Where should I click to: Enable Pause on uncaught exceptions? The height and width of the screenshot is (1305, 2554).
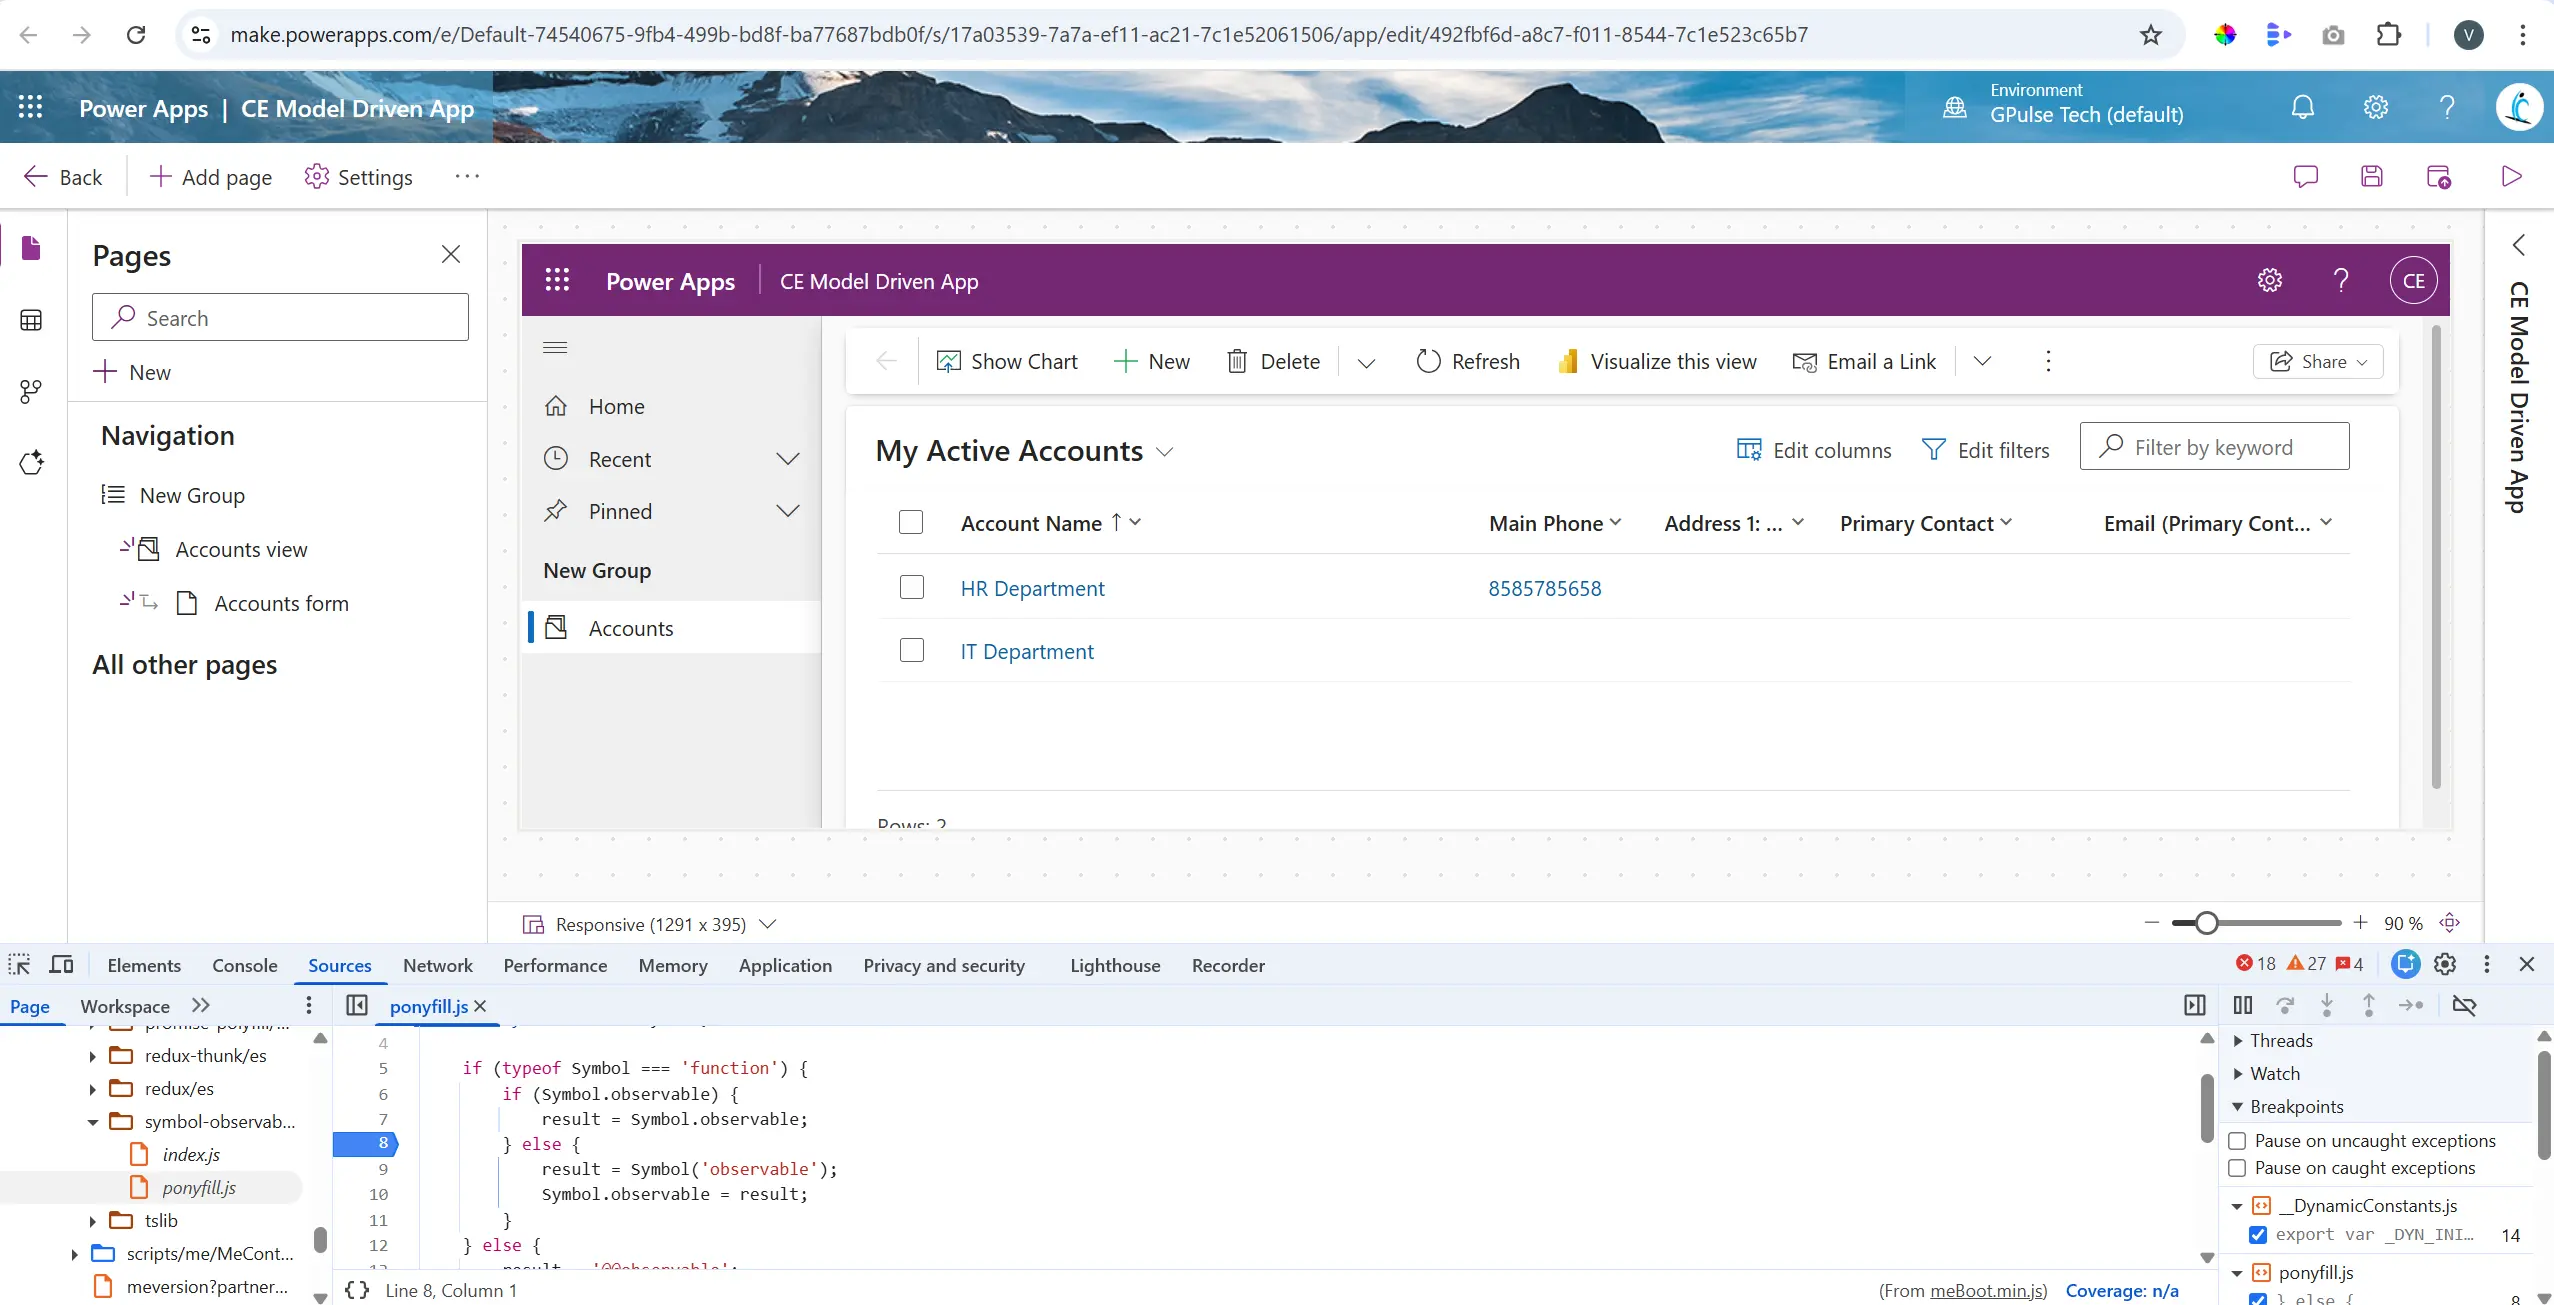click(x=2238, y=1141)
